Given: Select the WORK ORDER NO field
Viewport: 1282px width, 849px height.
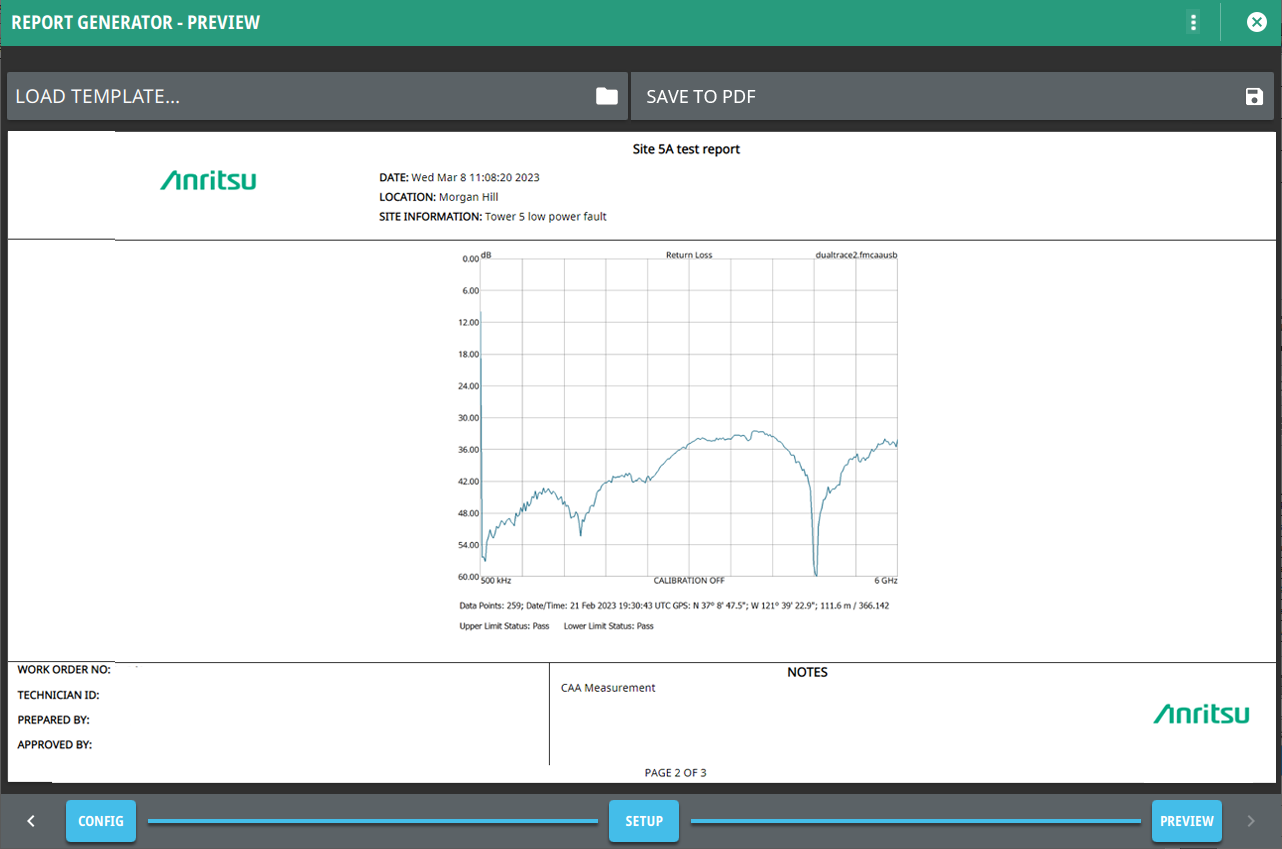Looking at the screenshot, I should pos(64,670).
